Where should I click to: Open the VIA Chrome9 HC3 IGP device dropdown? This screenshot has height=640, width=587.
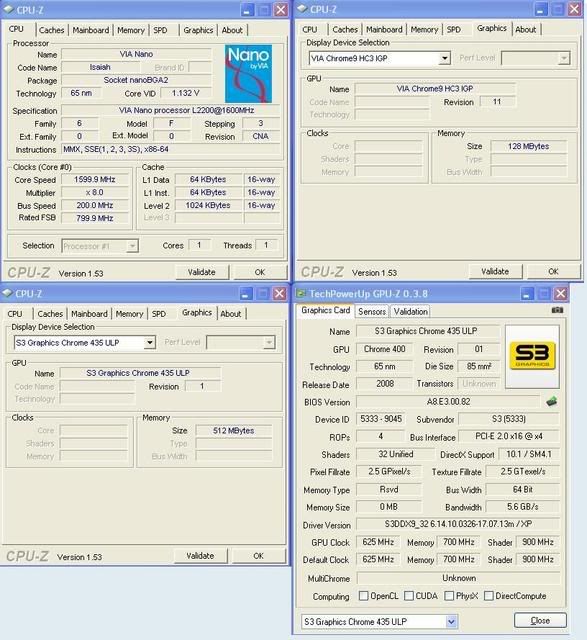[445, 58]
